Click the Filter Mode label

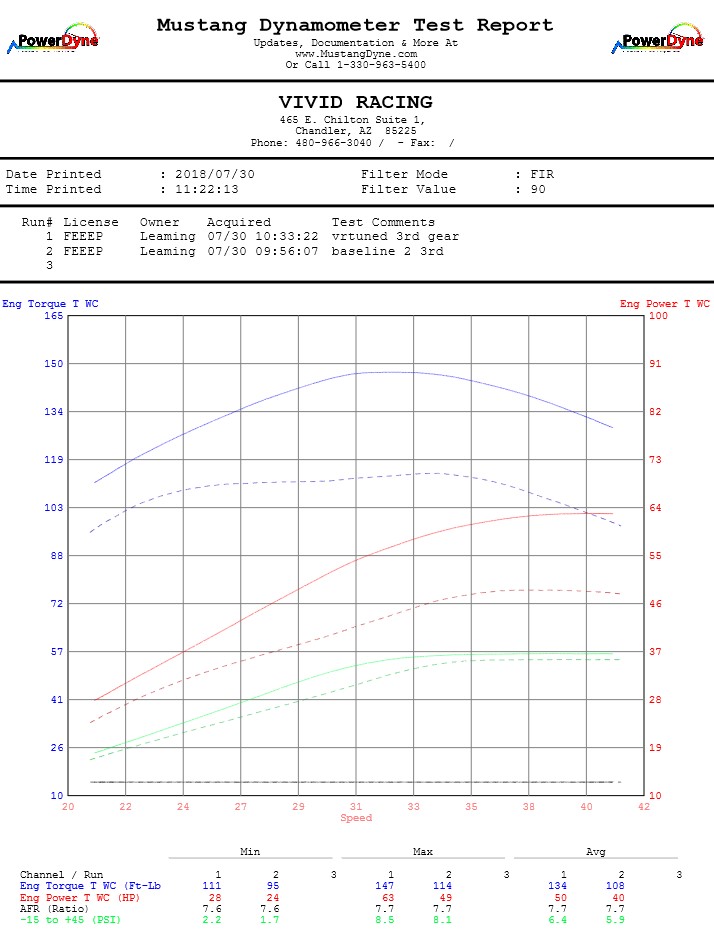(404, 174)
